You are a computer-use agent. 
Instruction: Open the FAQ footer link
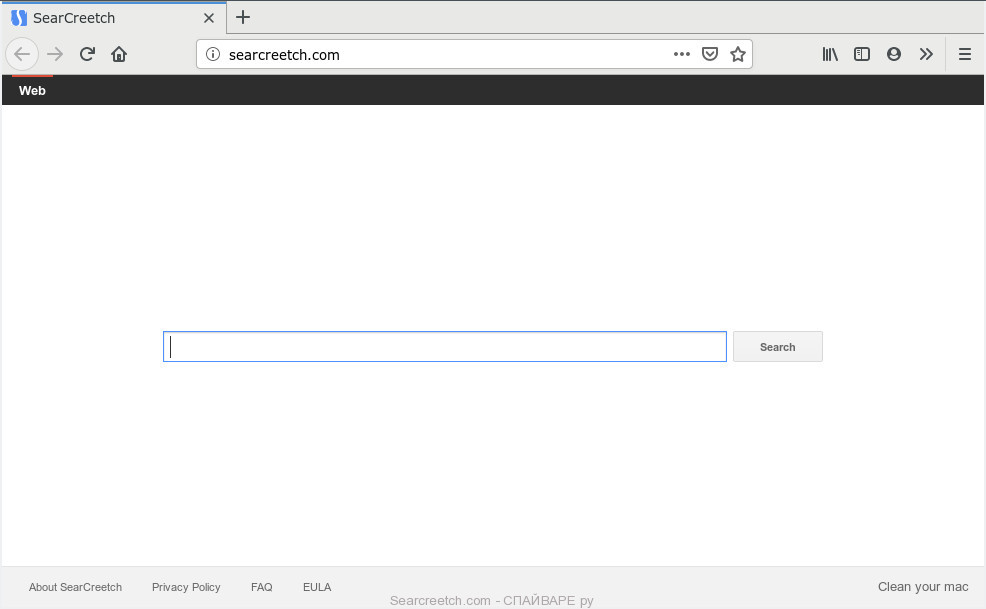262,587
